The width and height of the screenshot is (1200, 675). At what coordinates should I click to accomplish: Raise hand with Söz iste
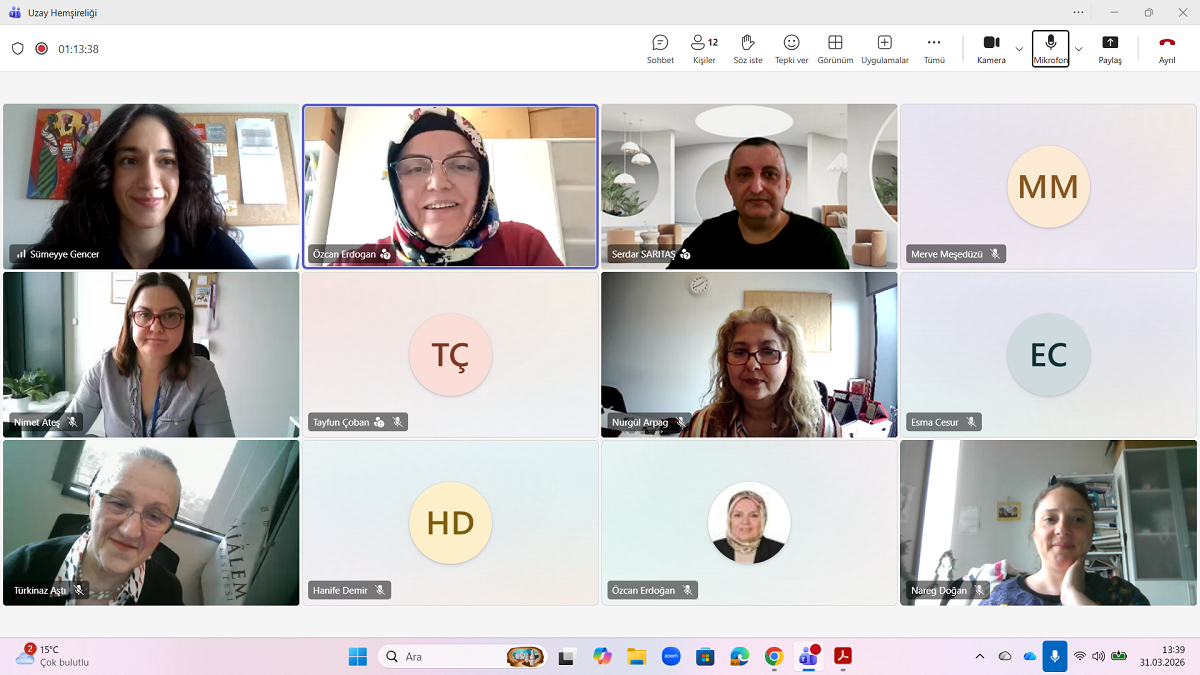point(747,48)
